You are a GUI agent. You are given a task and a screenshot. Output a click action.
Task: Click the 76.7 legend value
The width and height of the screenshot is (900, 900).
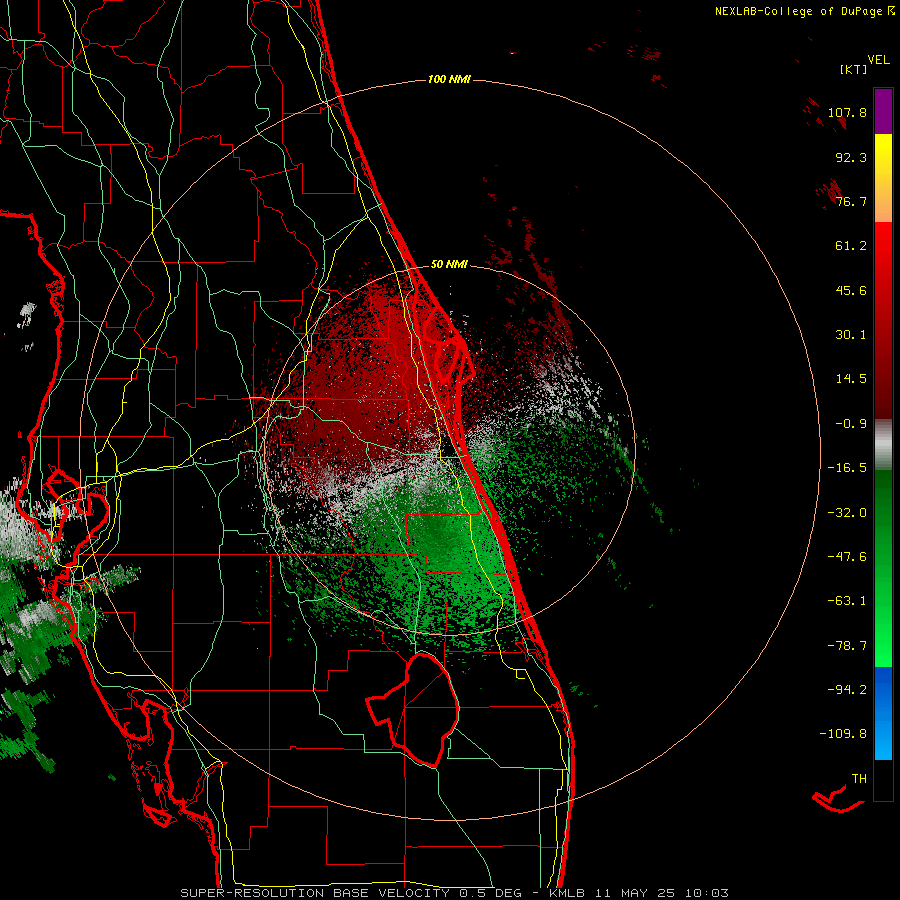(x=851, y=201)
